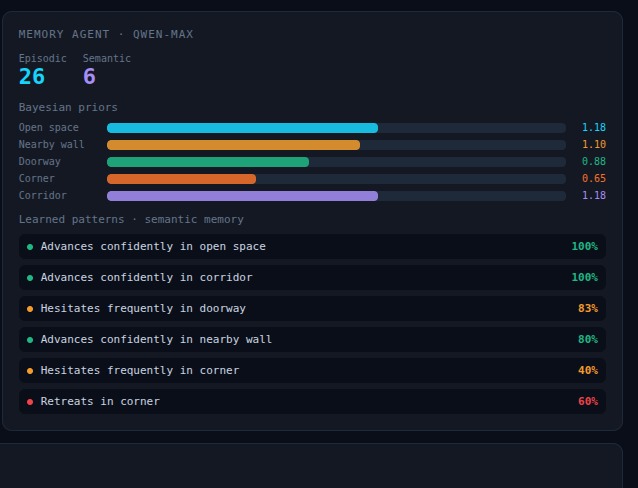The height and width of the screenshot is (488, 638).
Task: Click the Episodic label
Action: click(42, 59)
